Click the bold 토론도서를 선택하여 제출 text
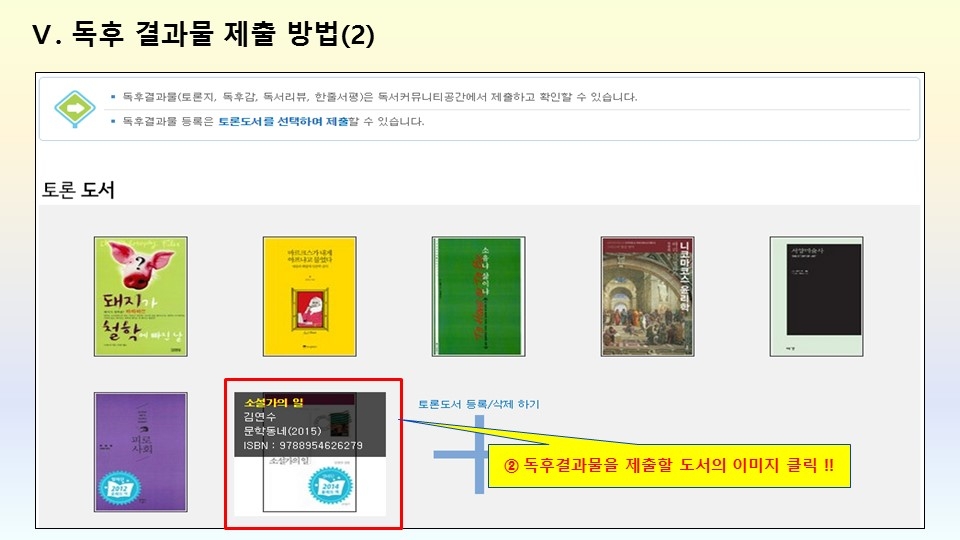 pyautogui.click(x=283, y=121)
